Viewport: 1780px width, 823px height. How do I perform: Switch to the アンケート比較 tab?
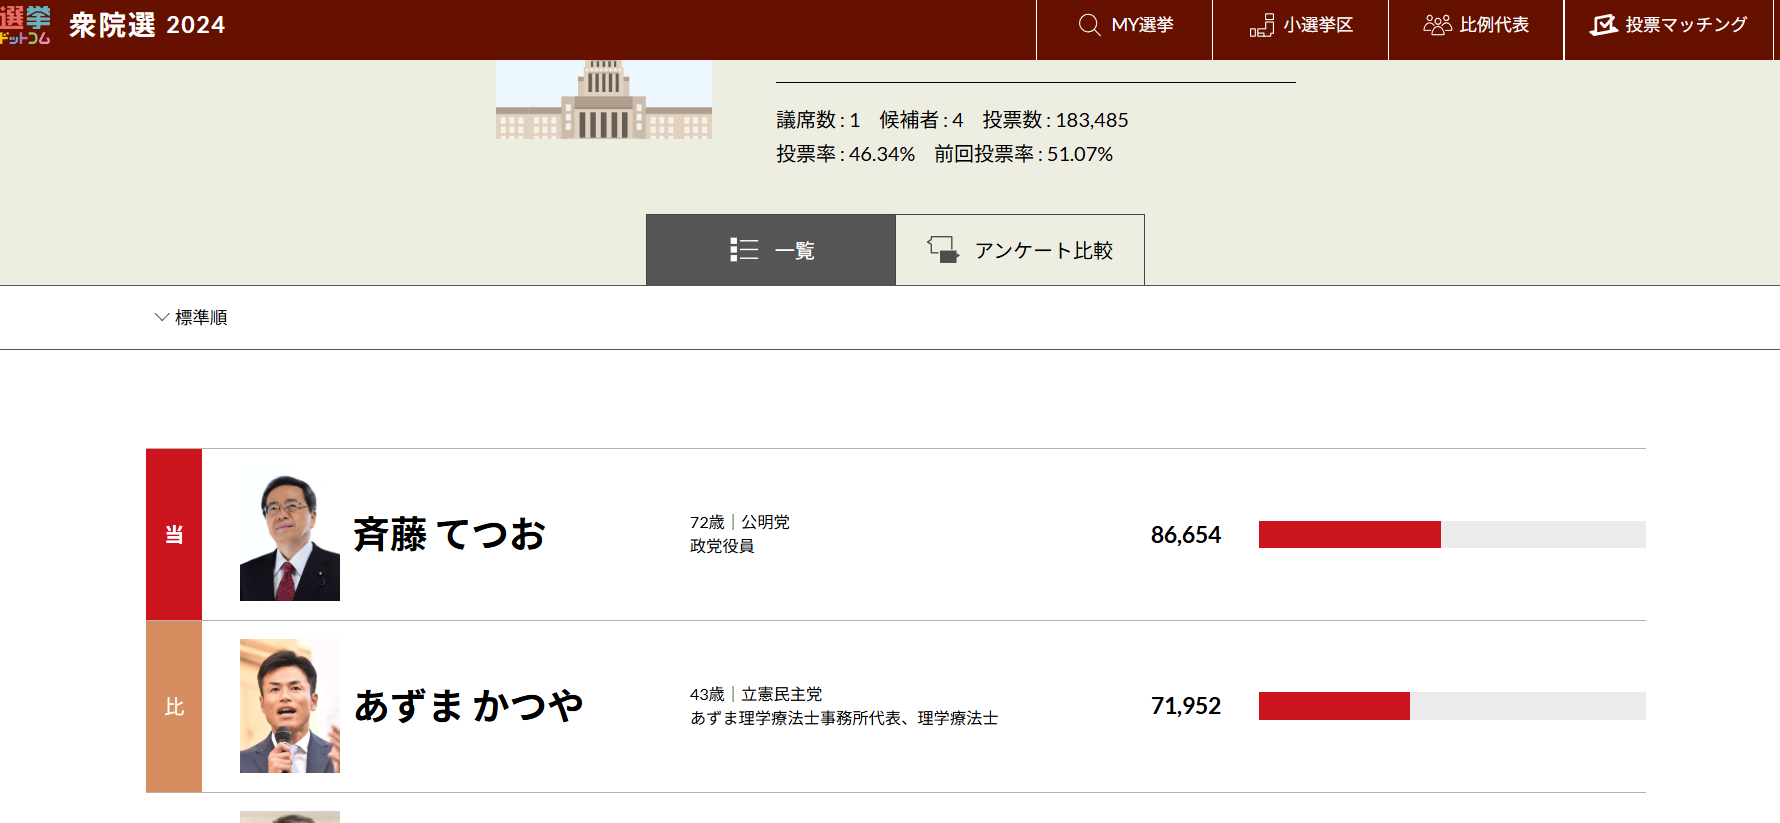click(x=1019, y=250)
